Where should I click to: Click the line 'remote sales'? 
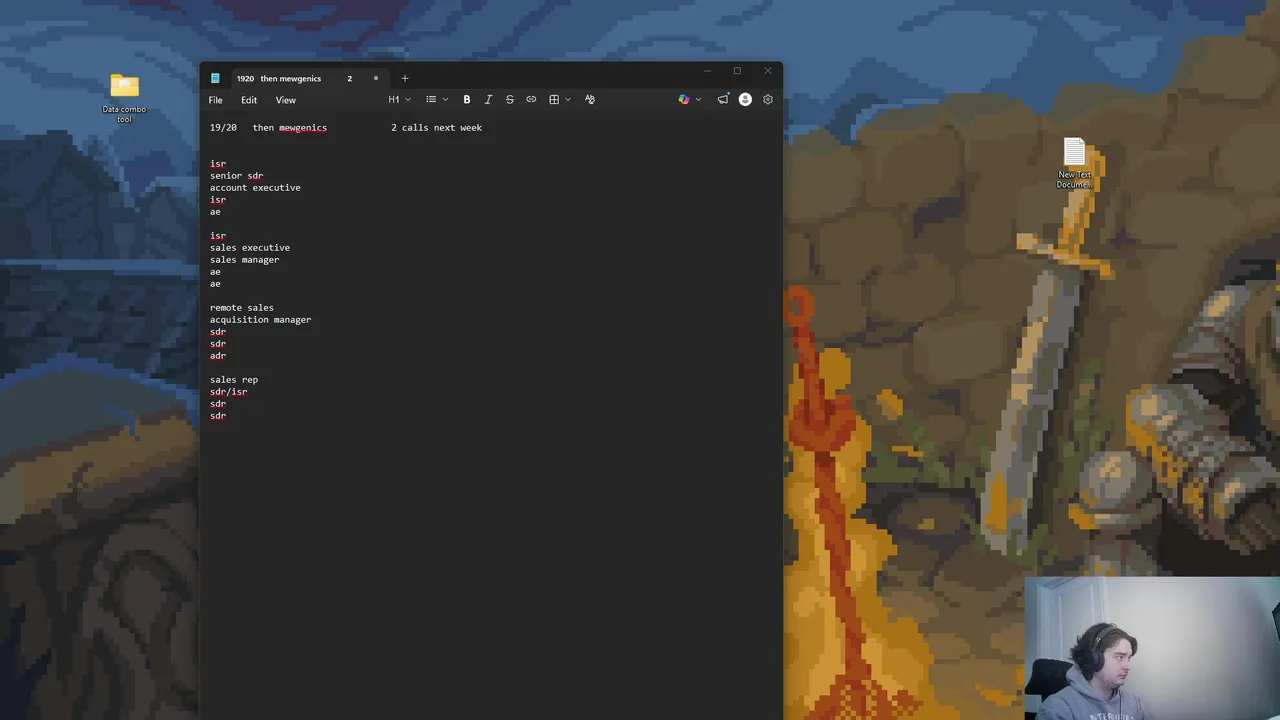(241, 308)
